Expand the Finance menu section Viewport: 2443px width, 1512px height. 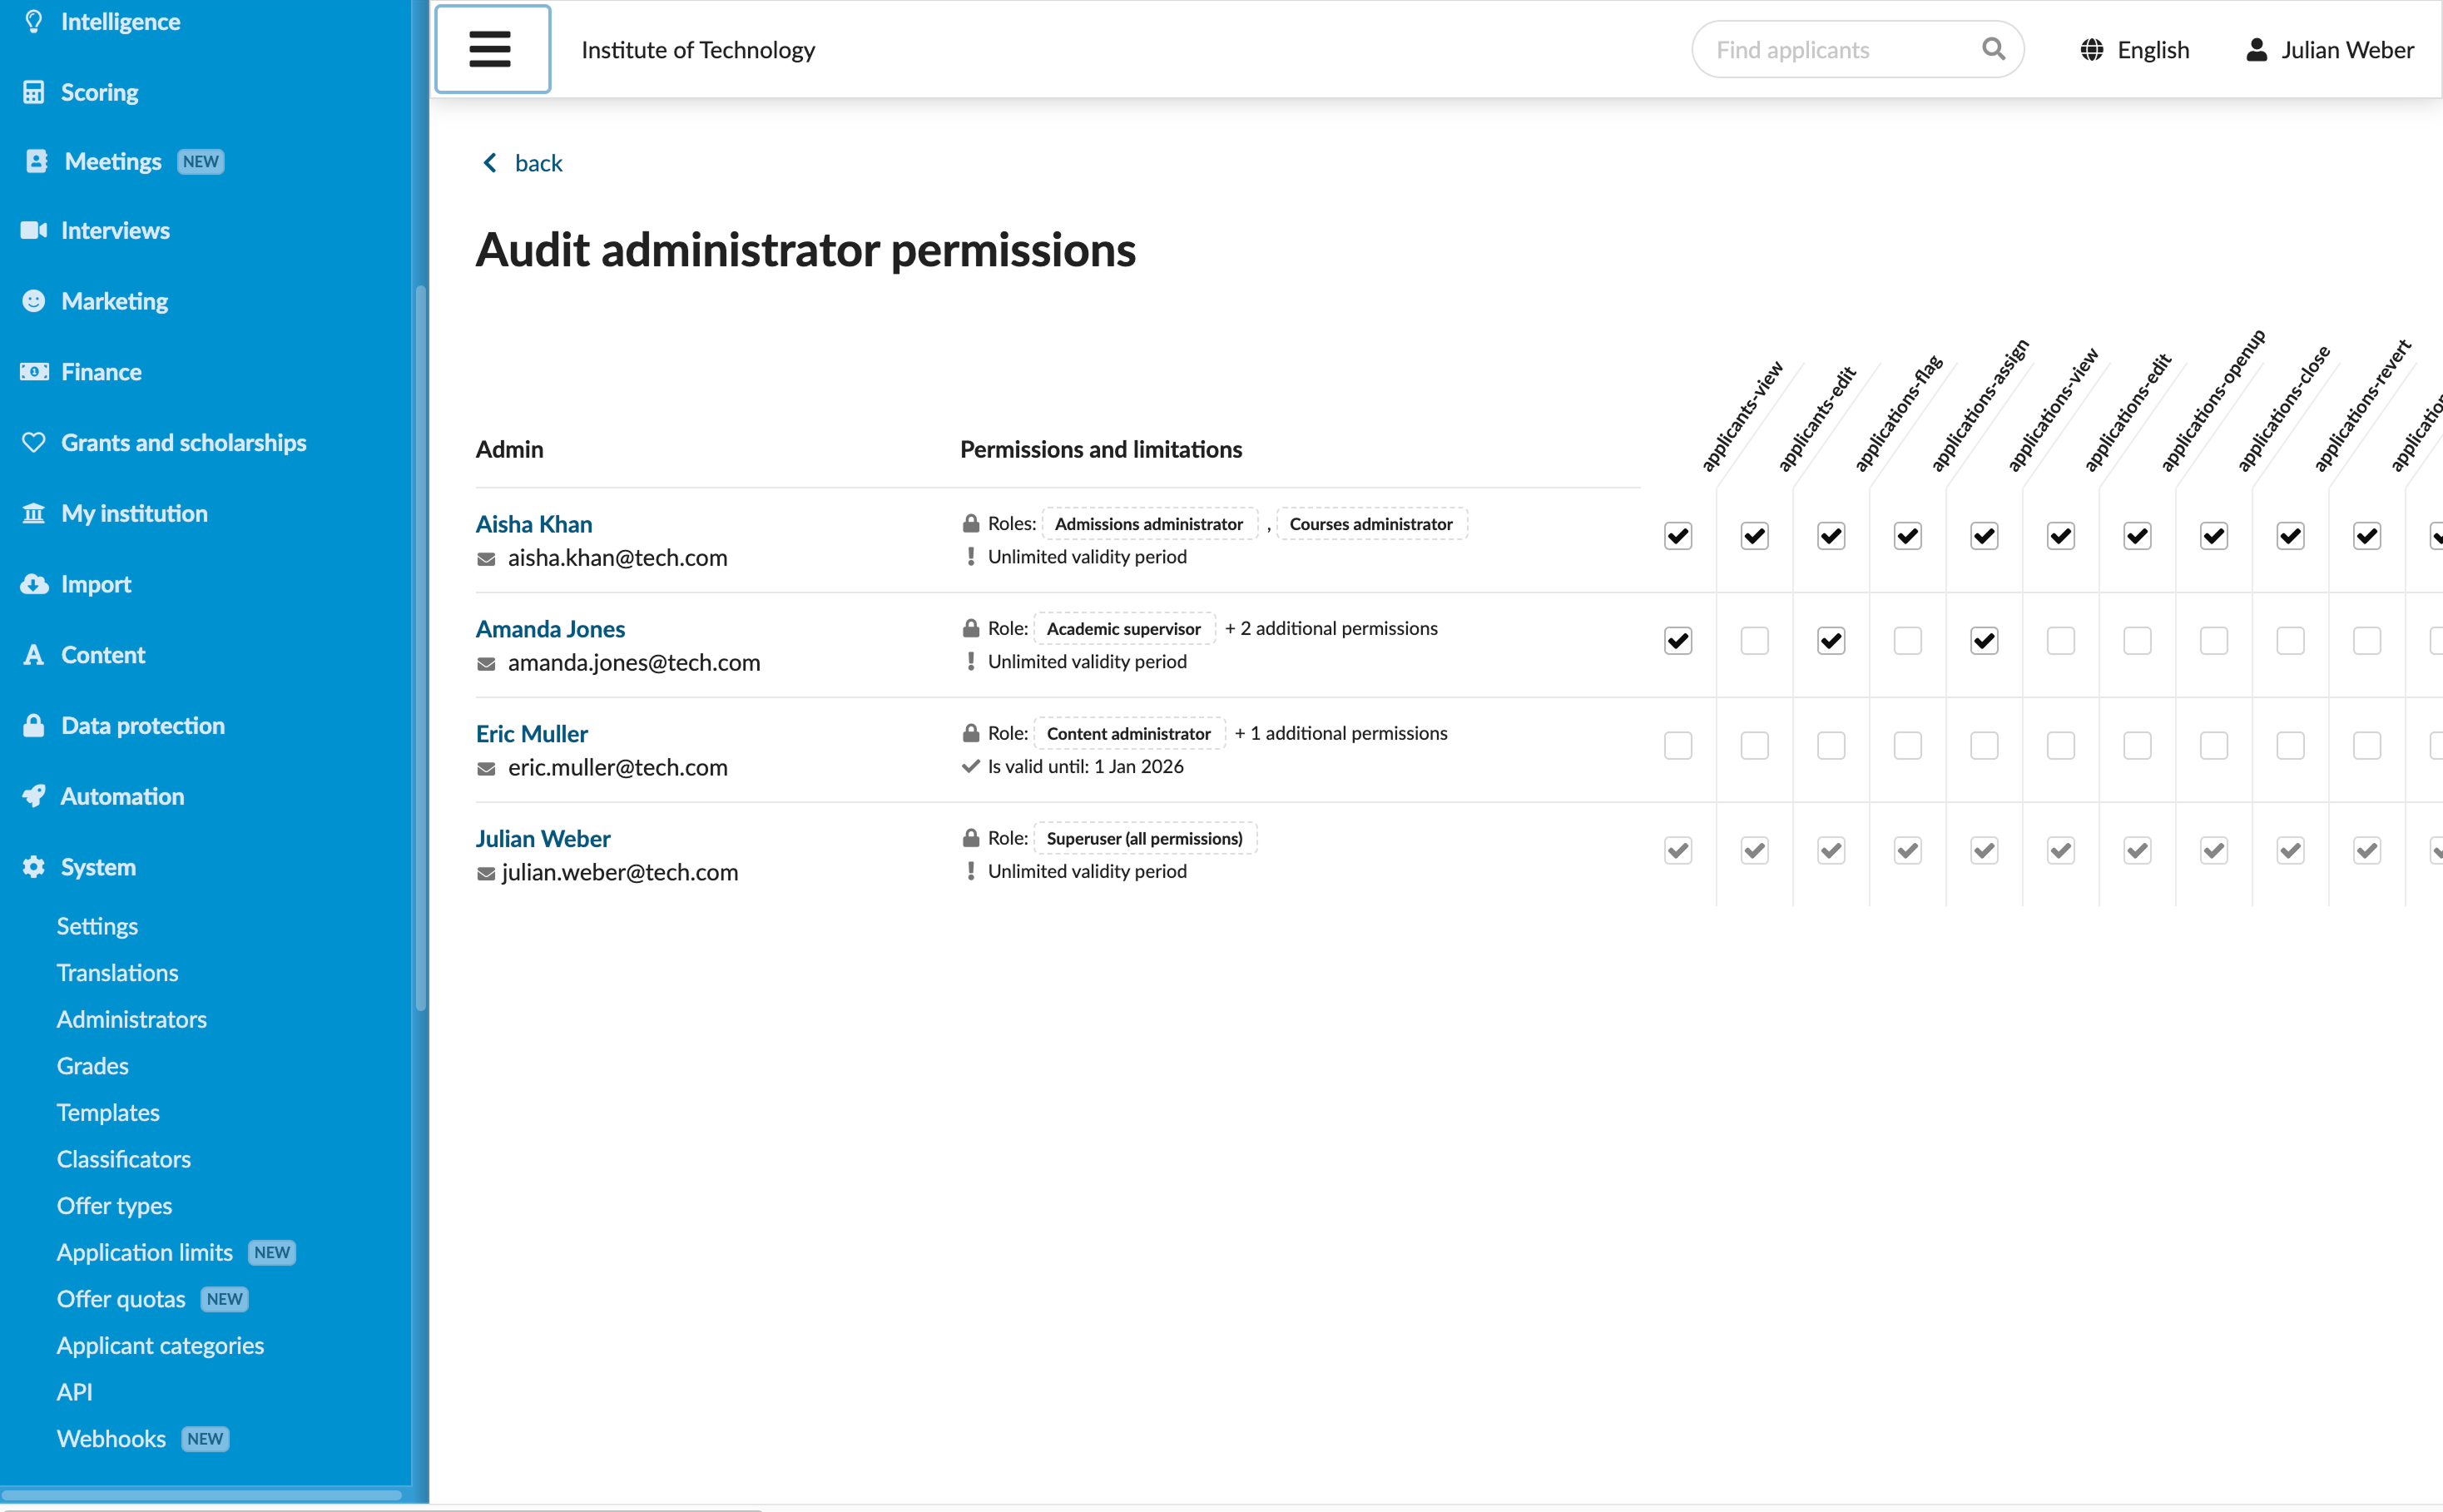(101, 372)
